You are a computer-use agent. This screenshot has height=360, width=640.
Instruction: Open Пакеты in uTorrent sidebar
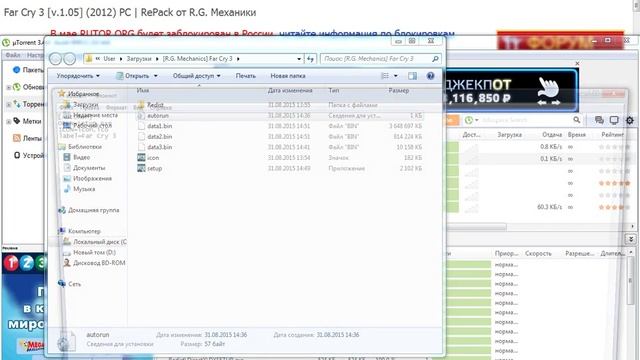pos(28,70)
